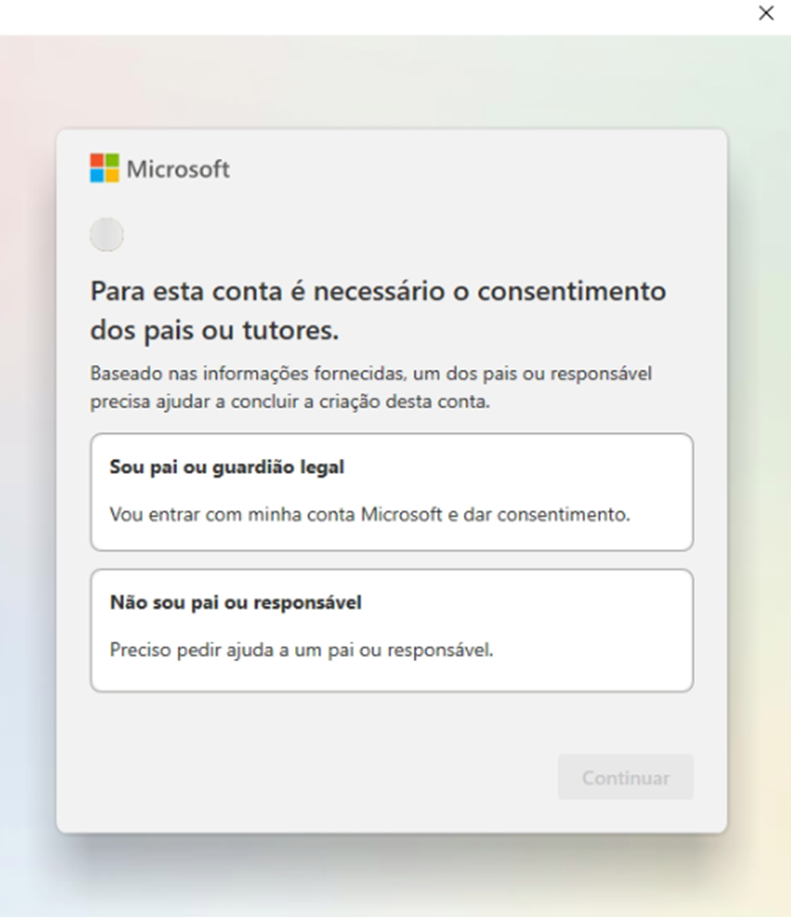Click the yellow square of the Microsoft logo
Screen dimensions: 791x917
point(112,175)
